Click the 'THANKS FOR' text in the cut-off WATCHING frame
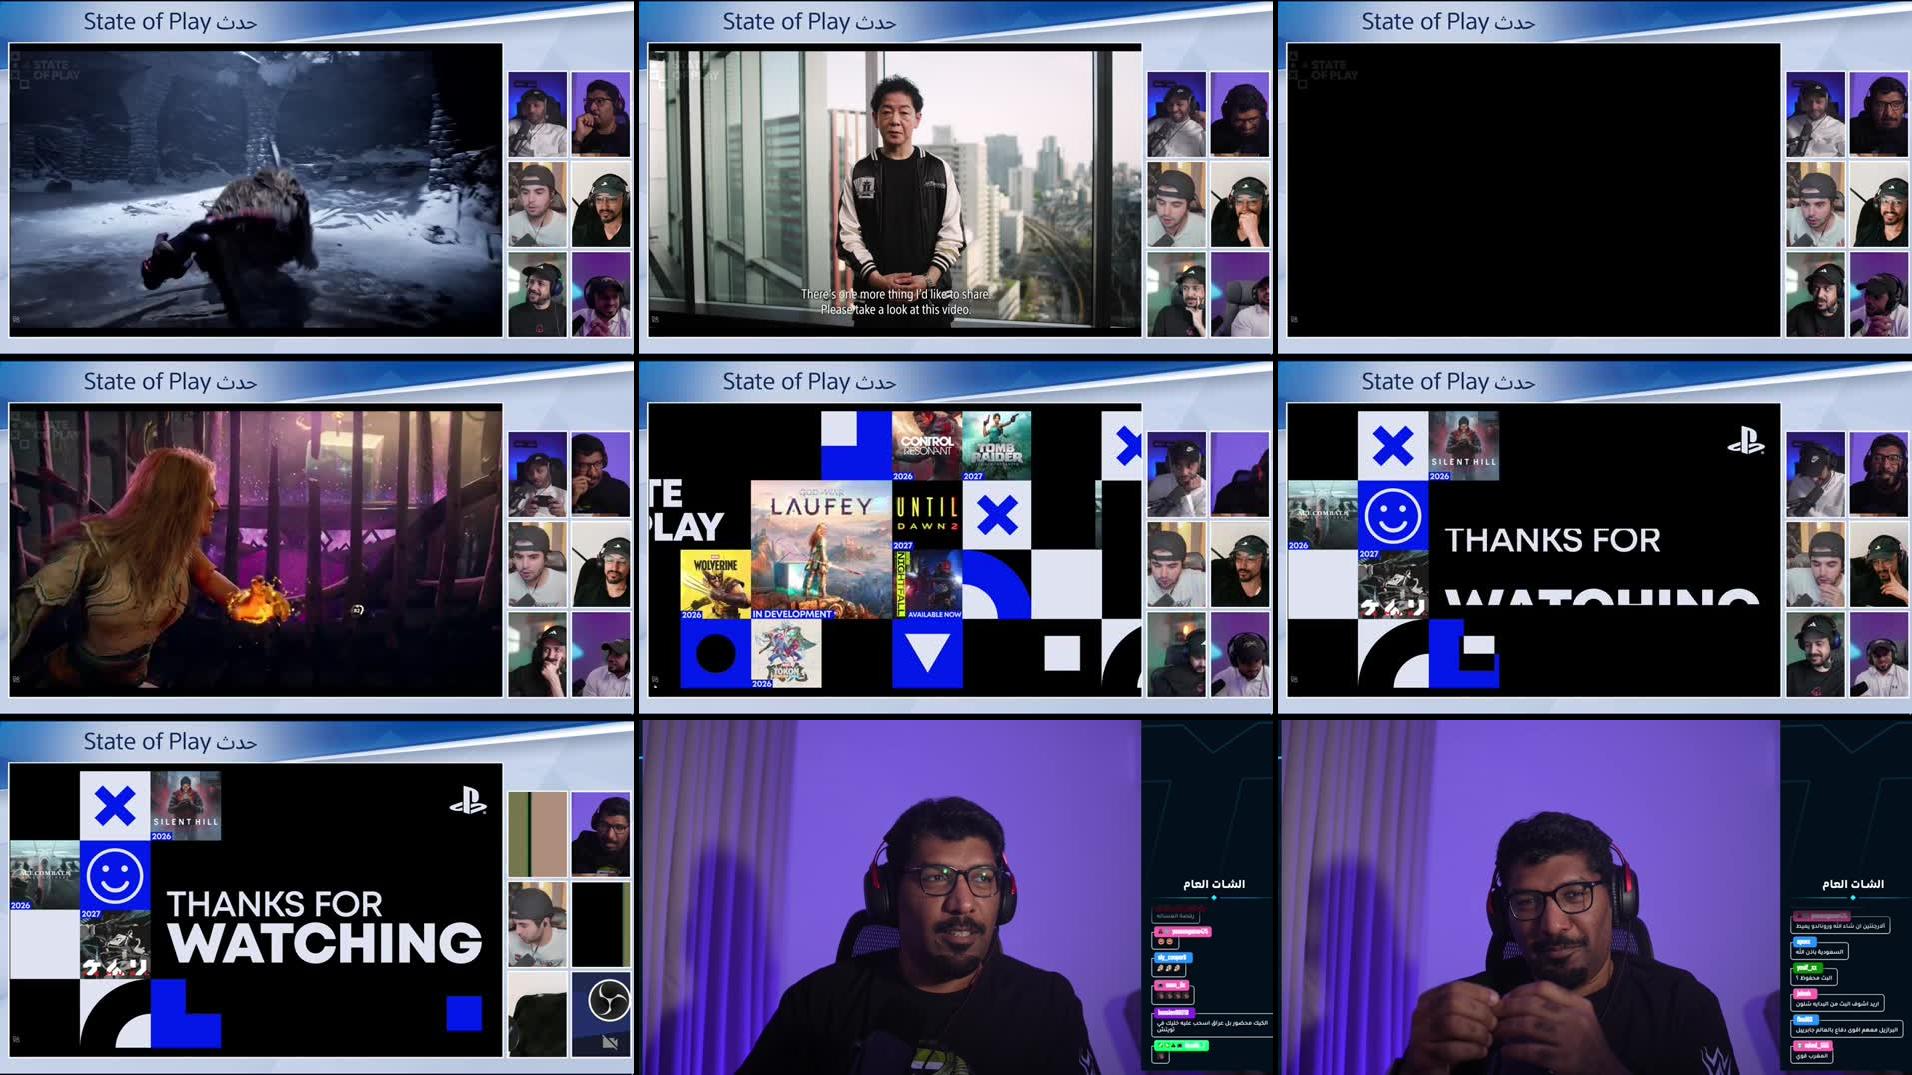The height and width of the screenshot is (1075, 1912). (1552, 540)
